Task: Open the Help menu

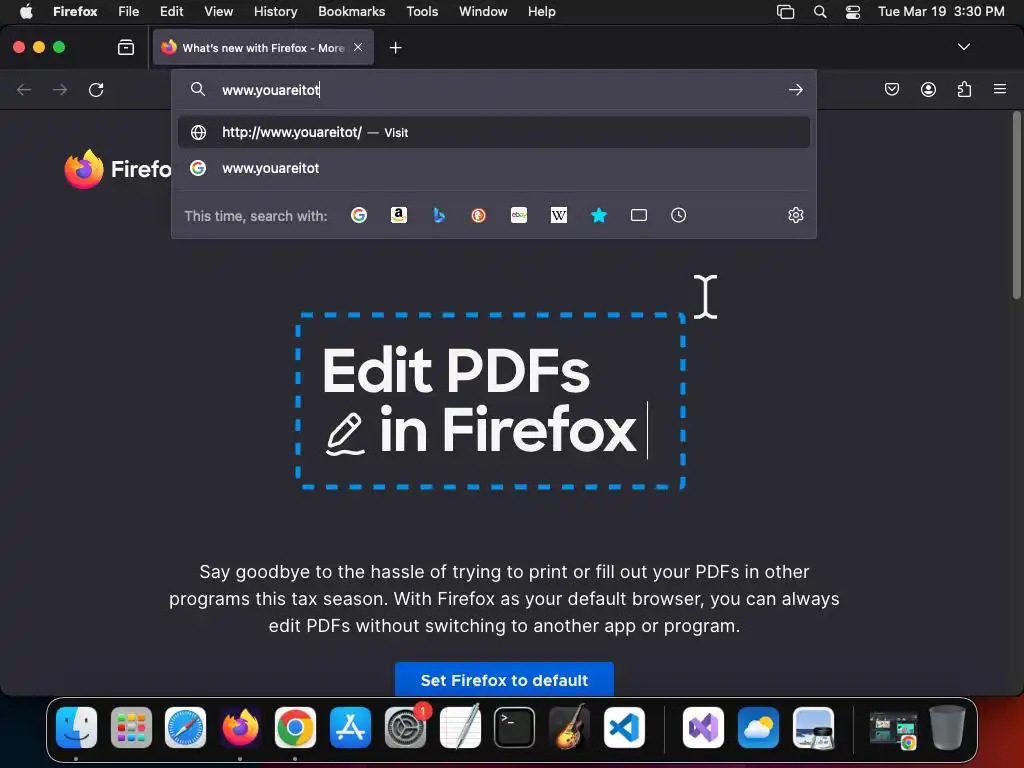Action: [x=541, y=11]
